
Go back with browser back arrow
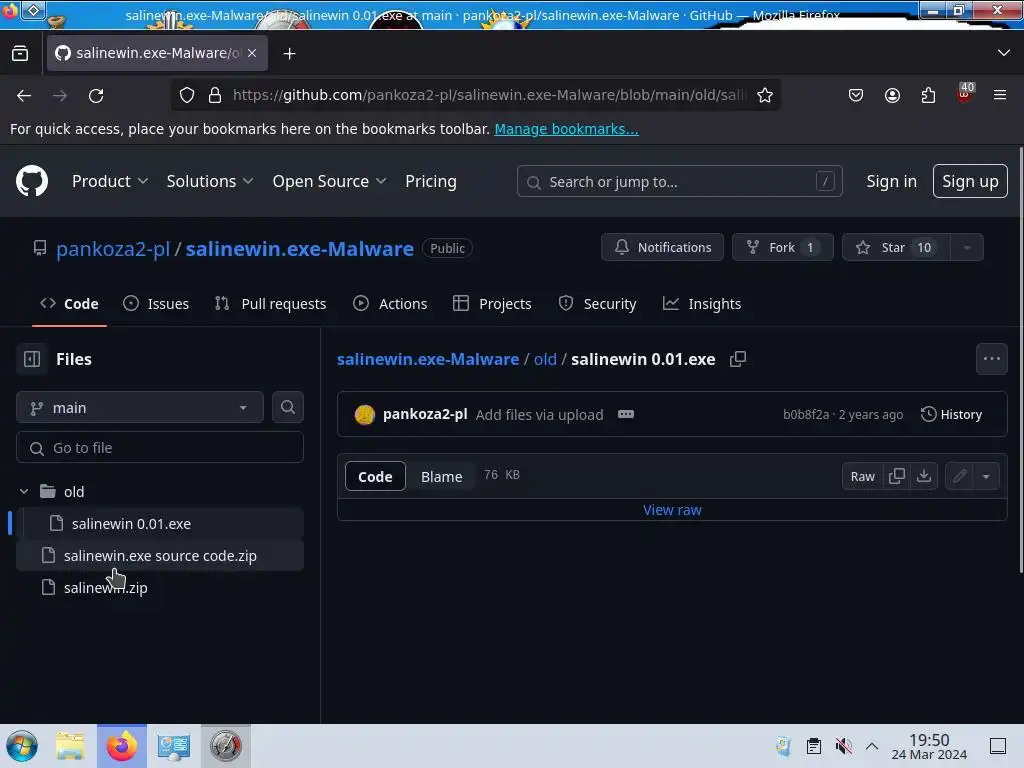[x=24, y=95]
